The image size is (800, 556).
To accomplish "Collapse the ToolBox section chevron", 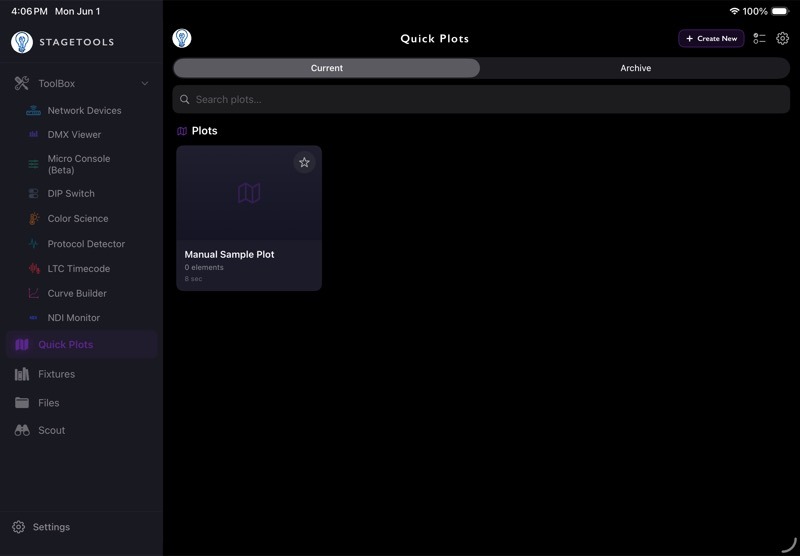I will [x=145, y=83].
